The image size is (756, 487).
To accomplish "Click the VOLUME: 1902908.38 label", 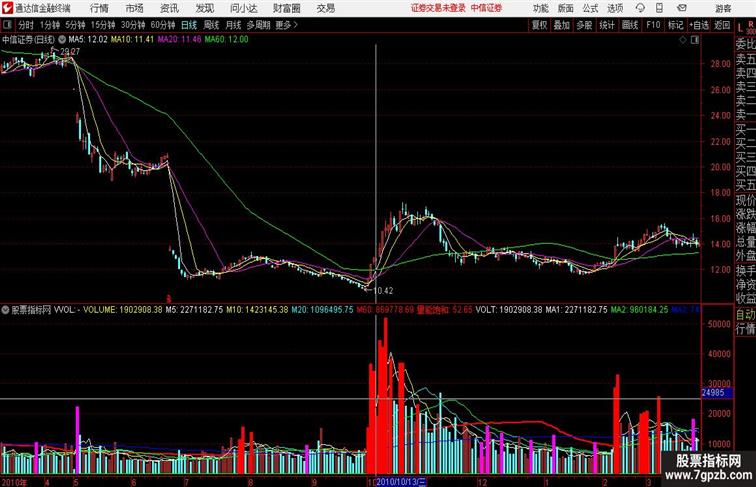I will 122,310.
